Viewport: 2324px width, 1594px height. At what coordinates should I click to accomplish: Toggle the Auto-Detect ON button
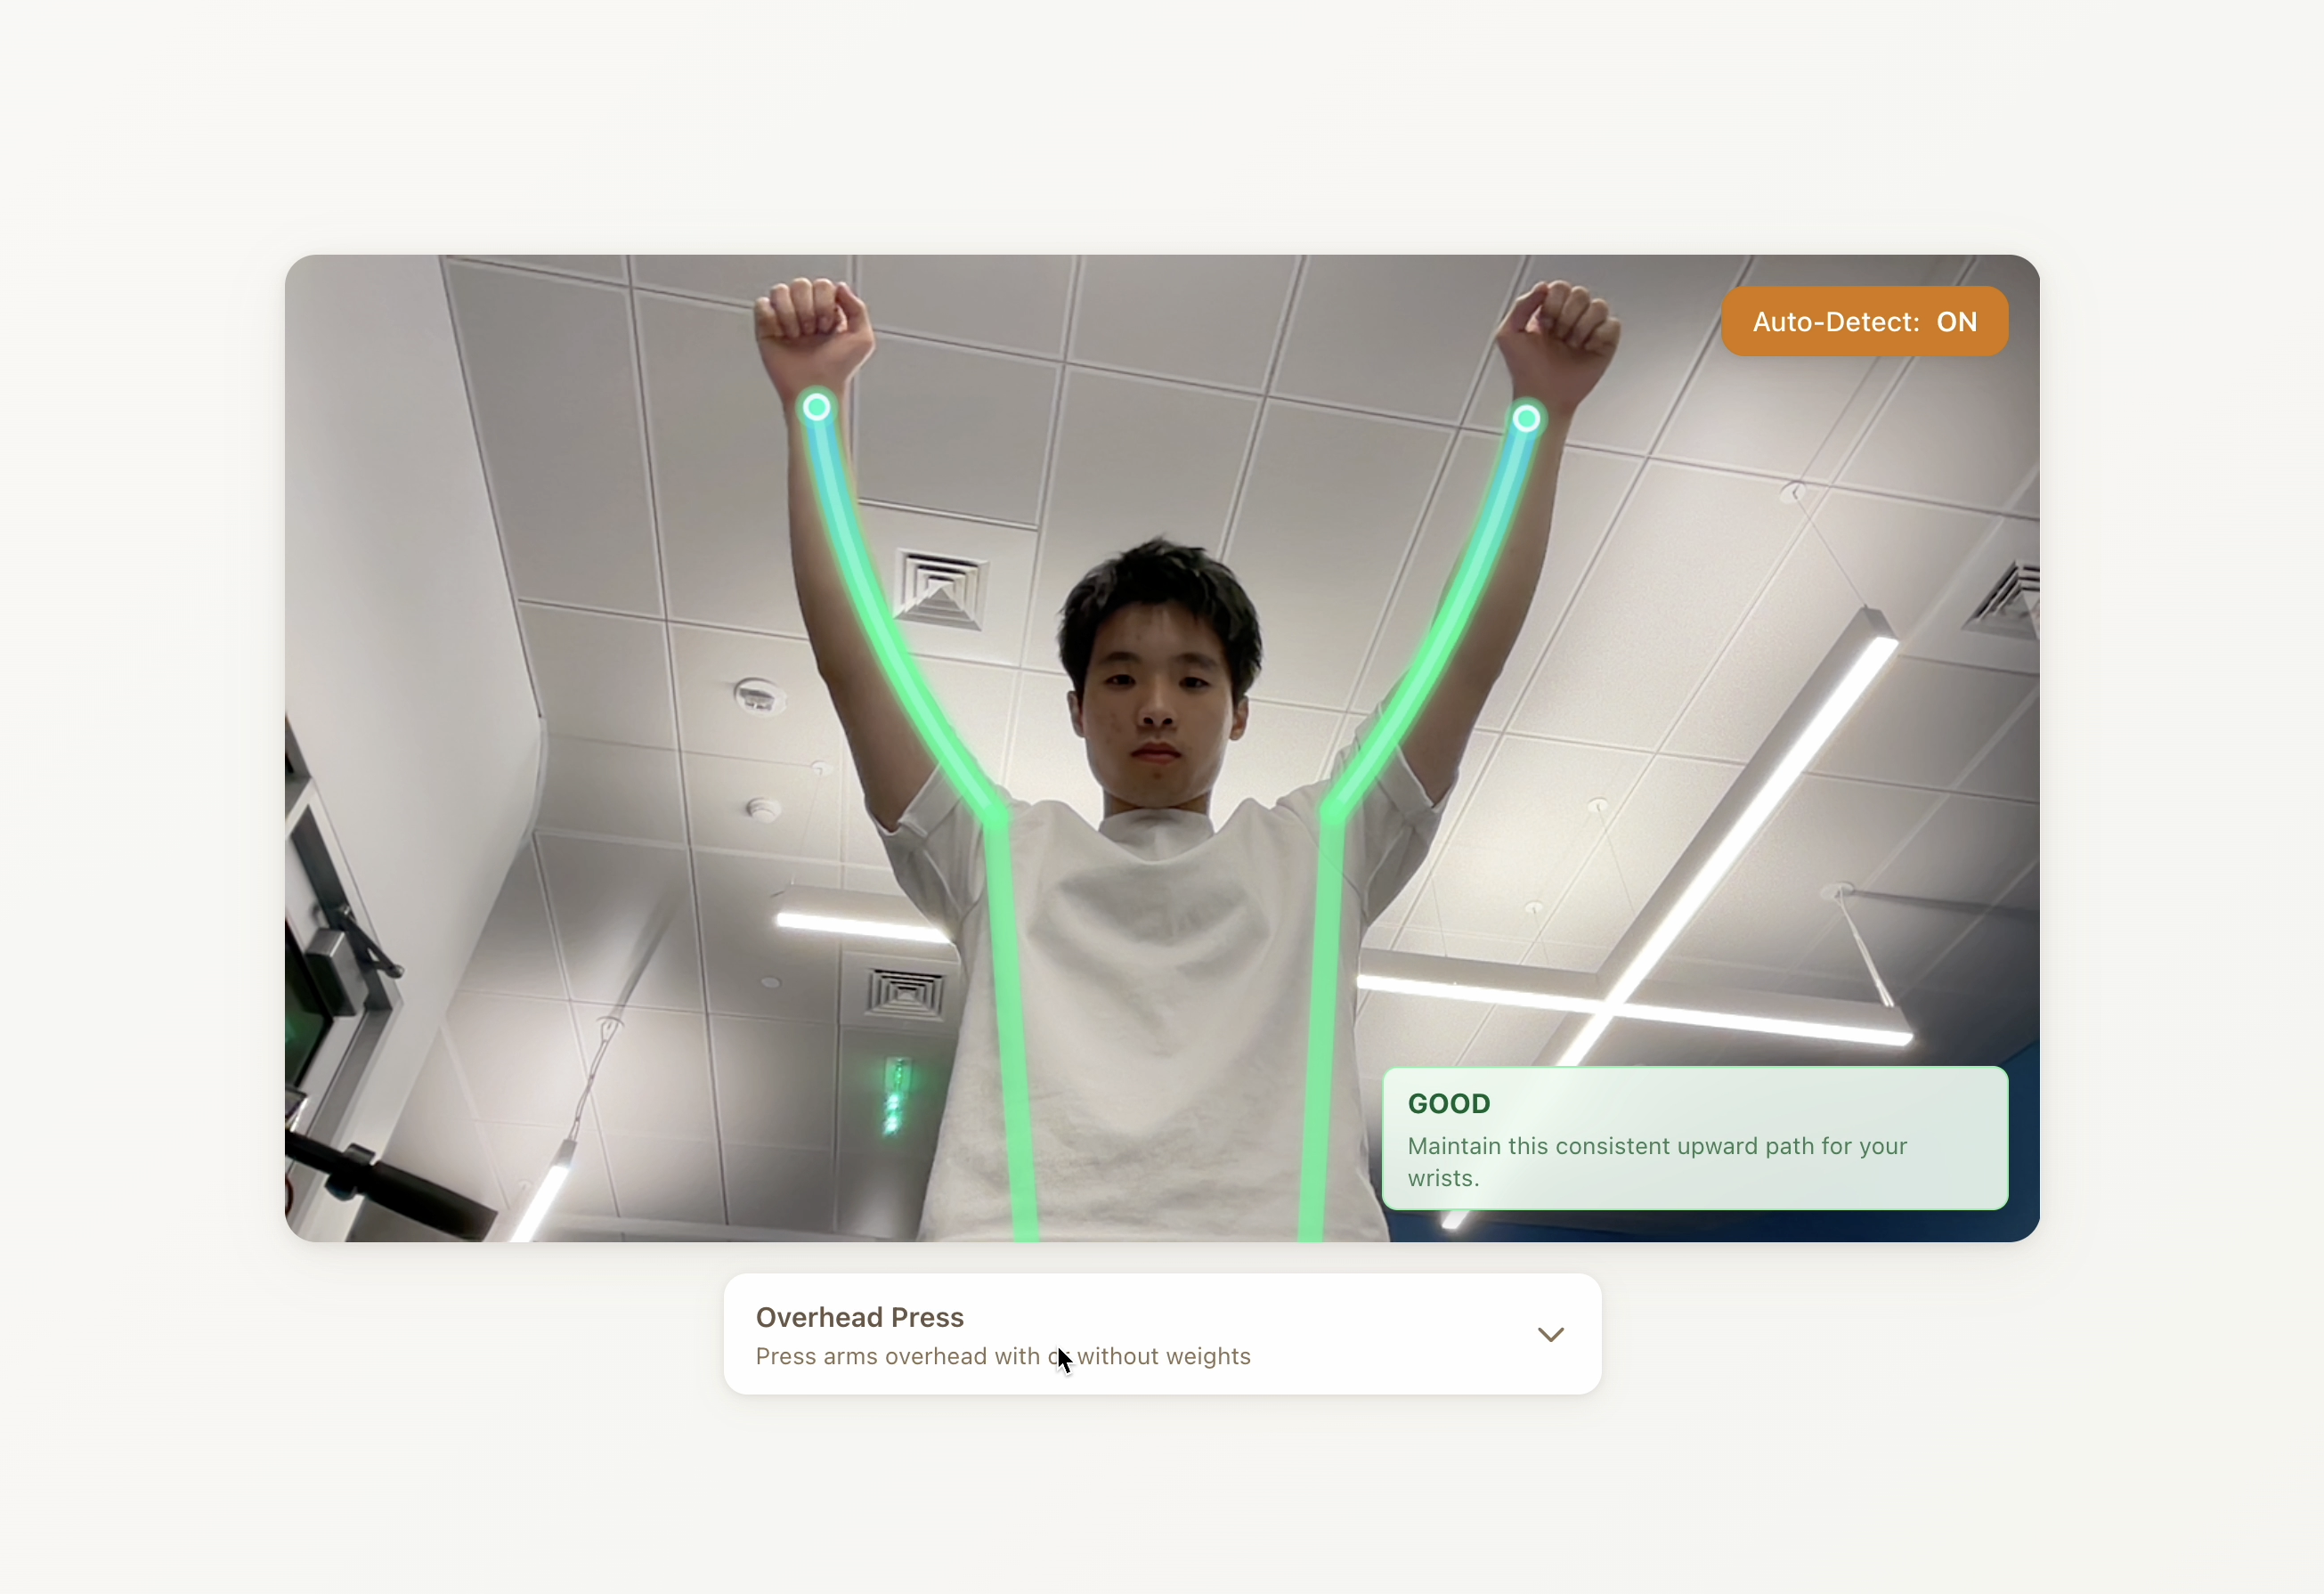pyautogui.click(x=1864, y=321)
